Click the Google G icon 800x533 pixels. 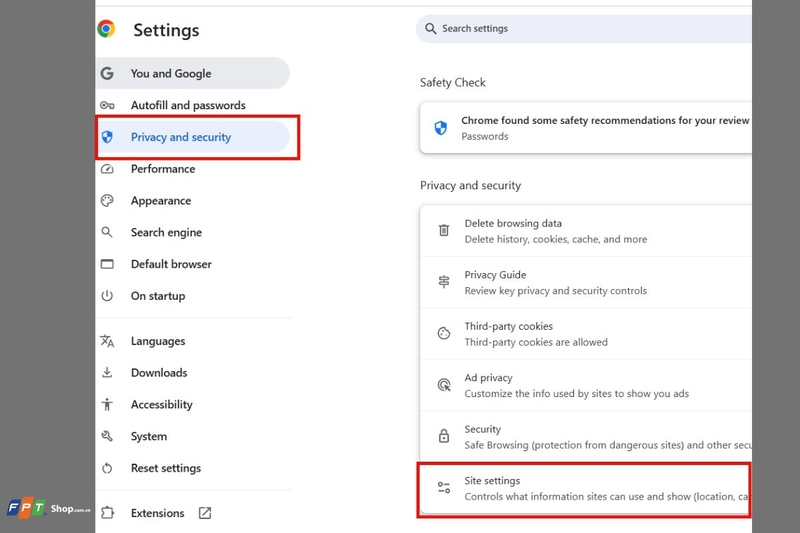point(107,73)
